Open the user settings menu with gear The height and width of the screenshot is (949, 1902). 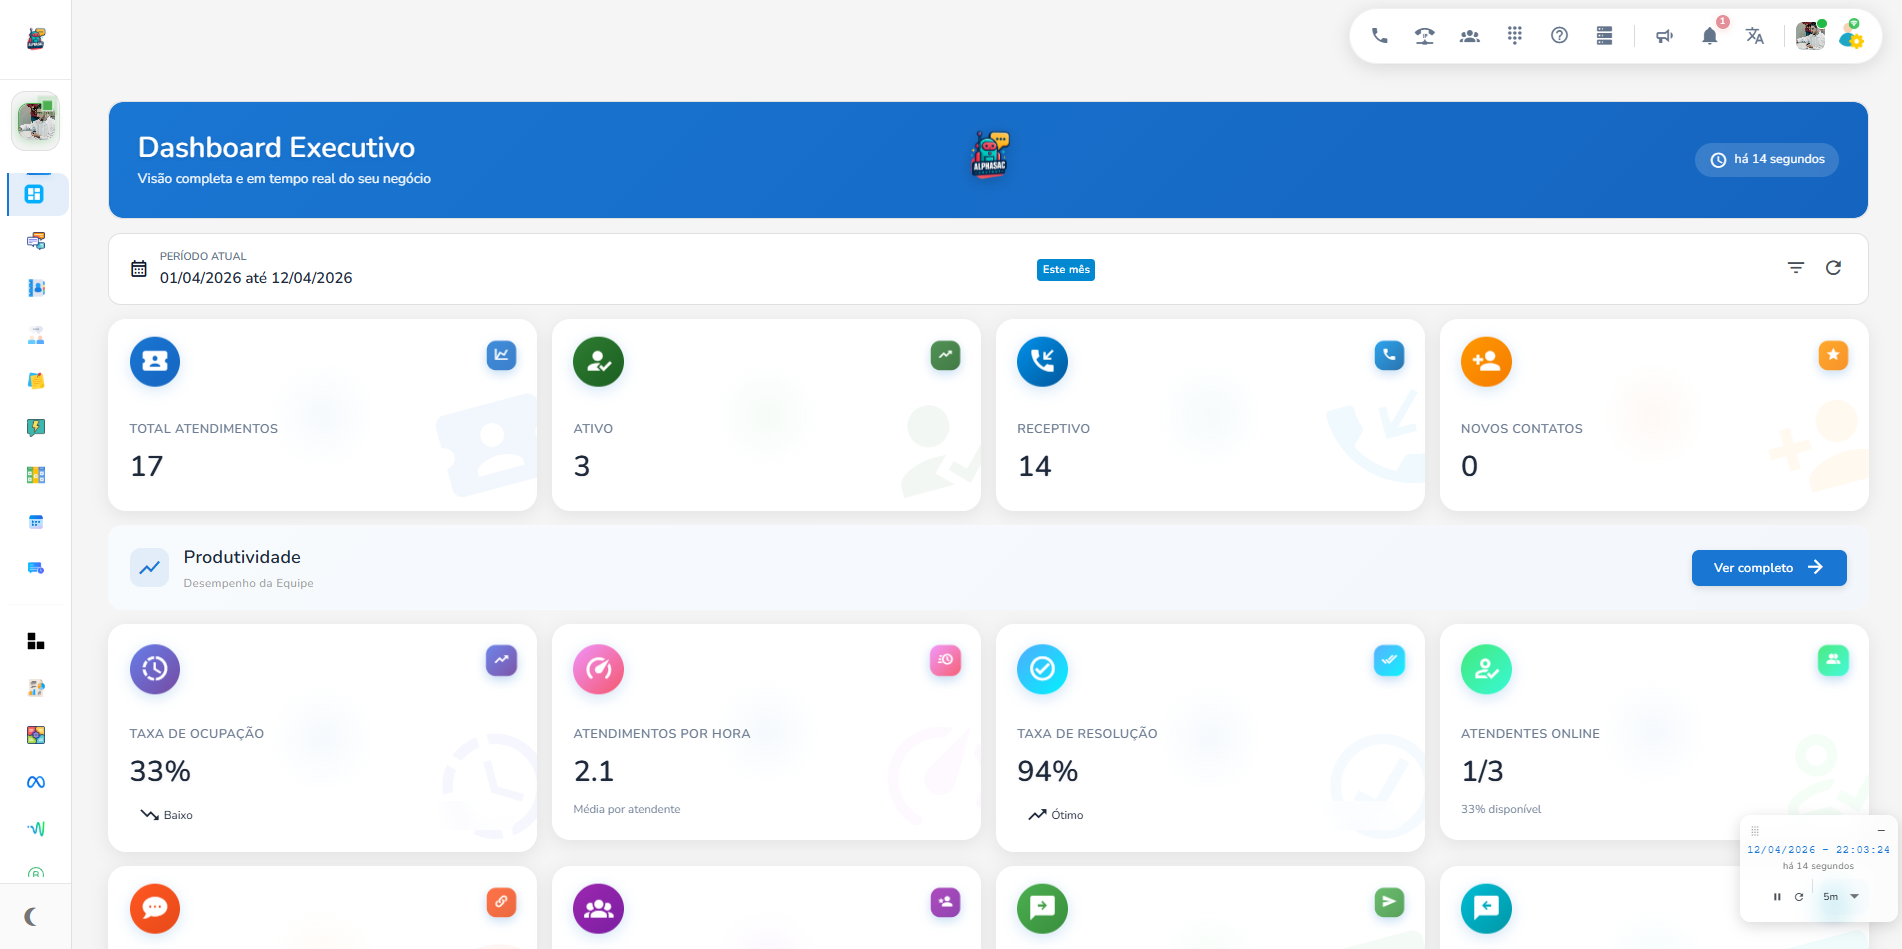coord(1852,35)
